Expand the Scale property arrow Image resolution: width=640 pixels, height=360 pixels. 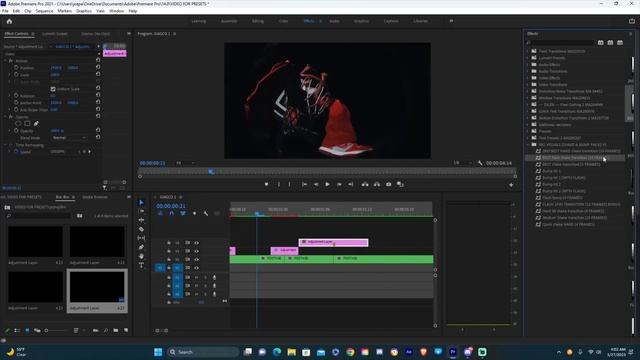point(10,75)
